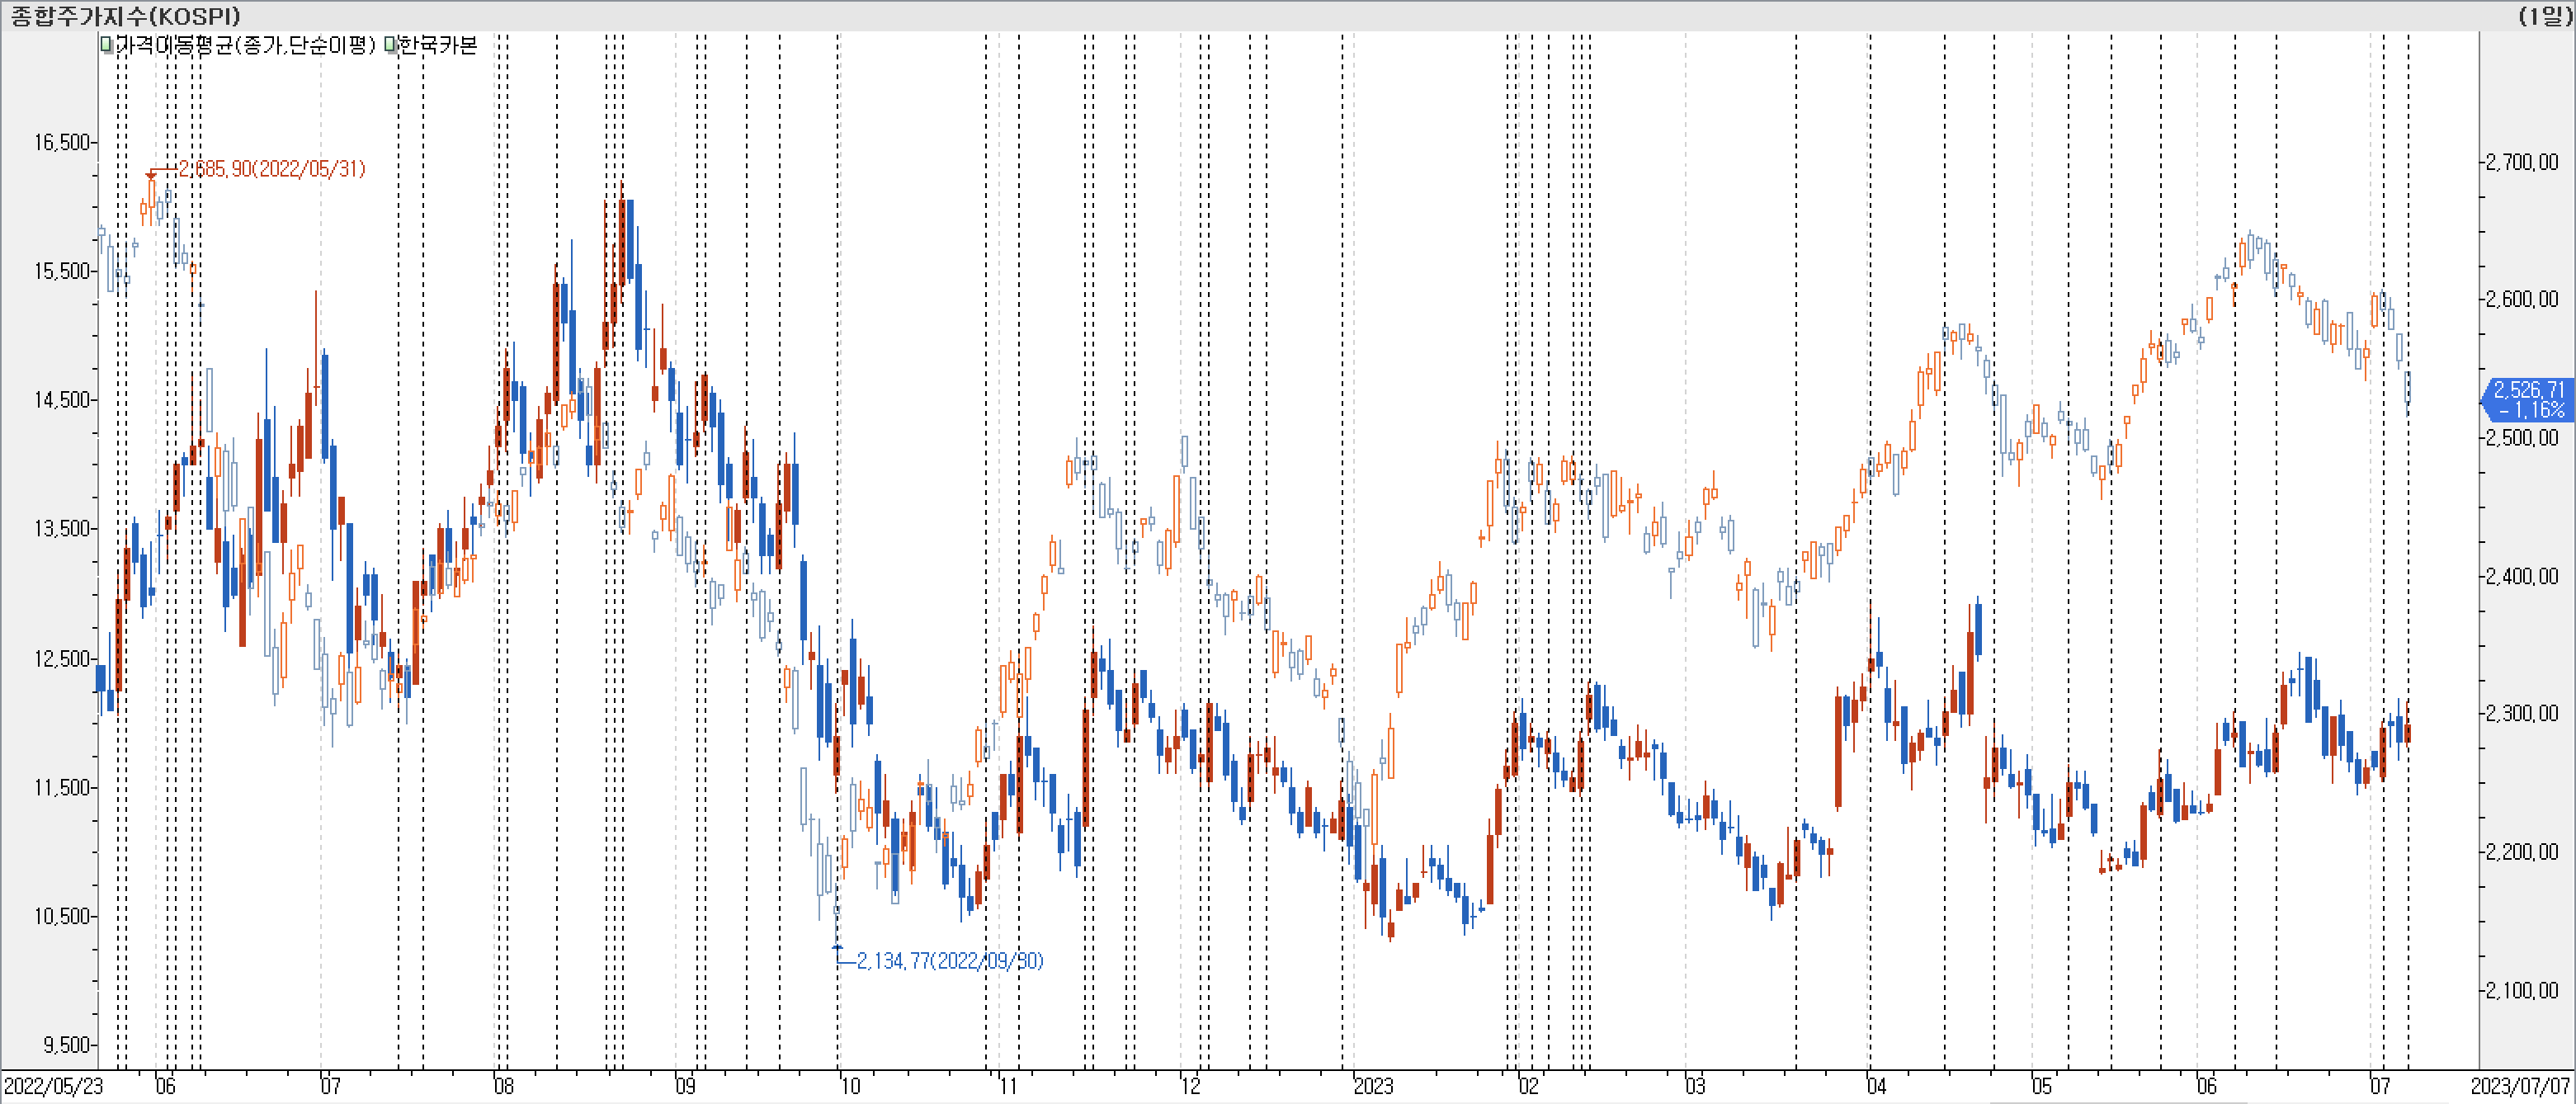Click the 2,100.00 right axis label
The width and height of the screenshot is (2576, 1104).
[x=2522, y=990]
